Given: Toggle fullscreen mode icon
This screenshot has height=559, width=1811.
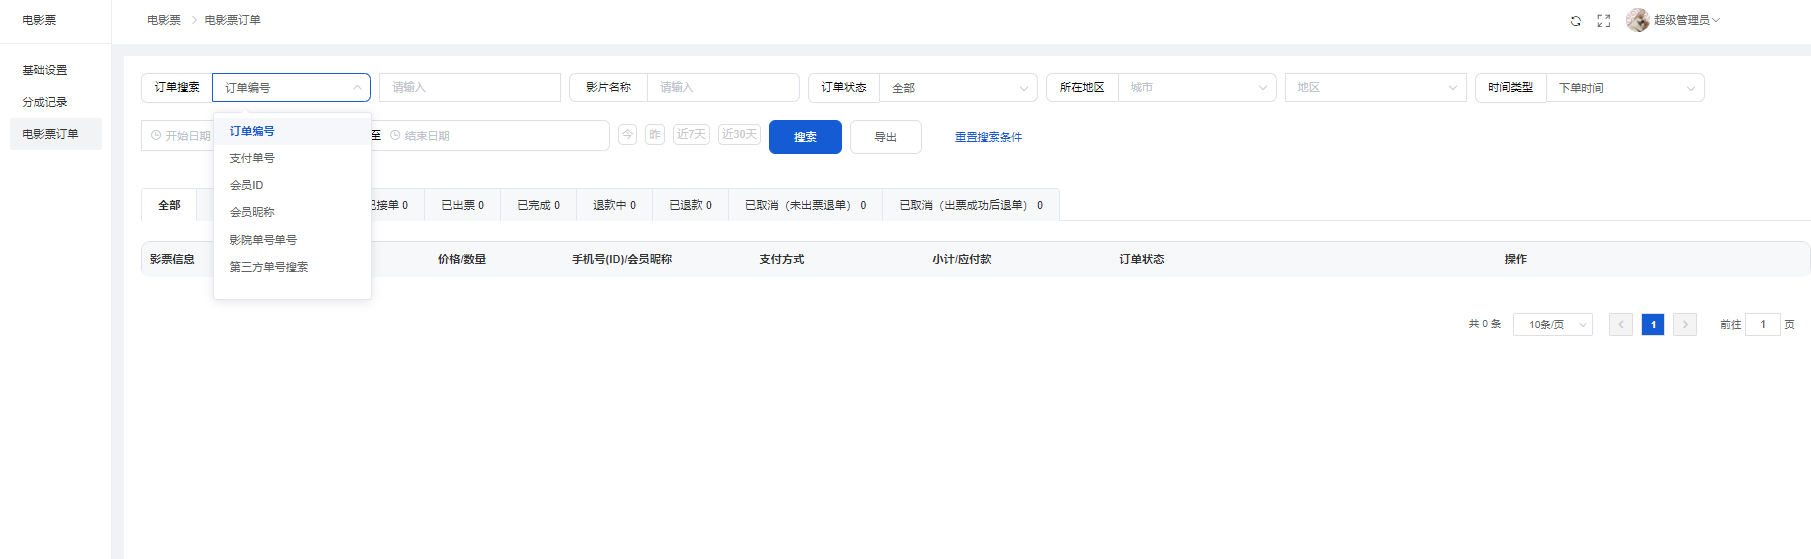Looking at the screenshot, I should (x=1604, y=21).
